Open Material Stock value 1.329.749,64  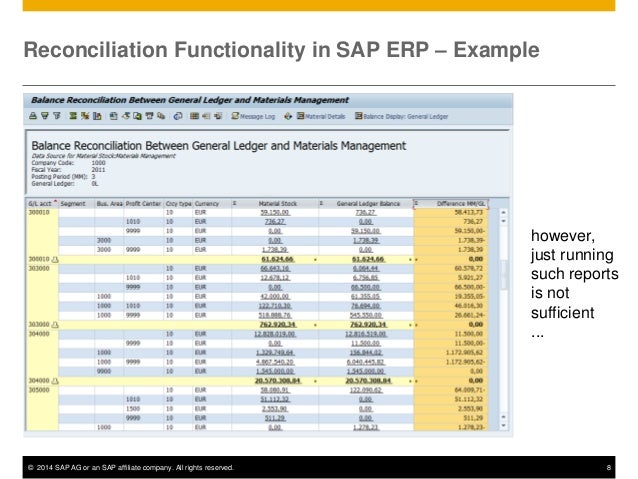(x=275, y=353)
